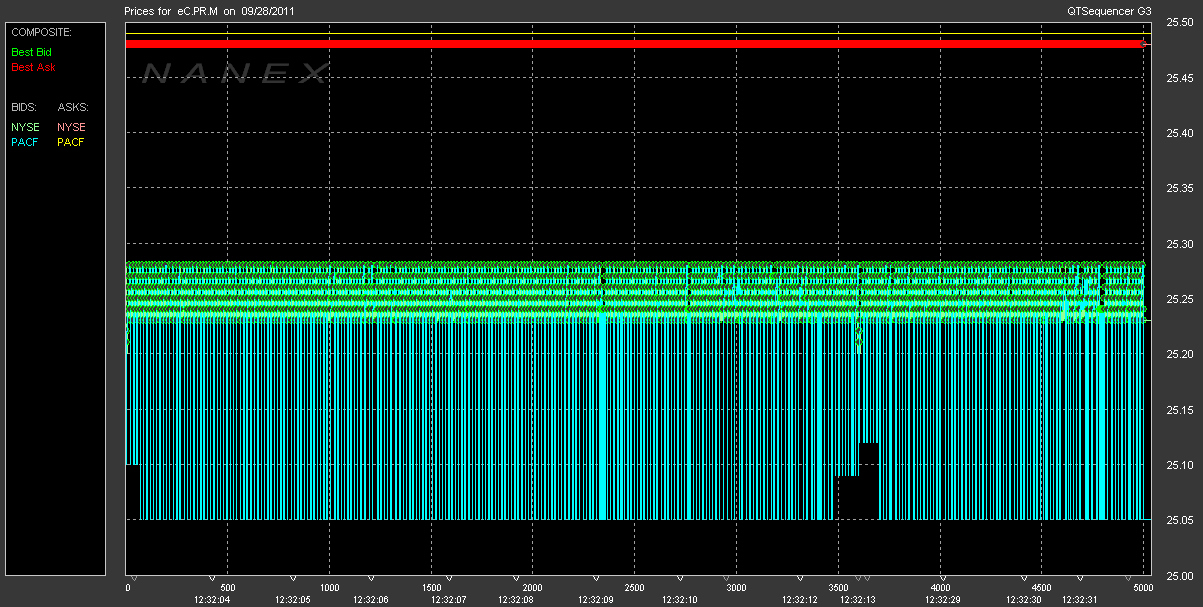This screenshot has height=607, width=1203.
Task: Click the triangle marker above 12:32:04
Action: 212,579
